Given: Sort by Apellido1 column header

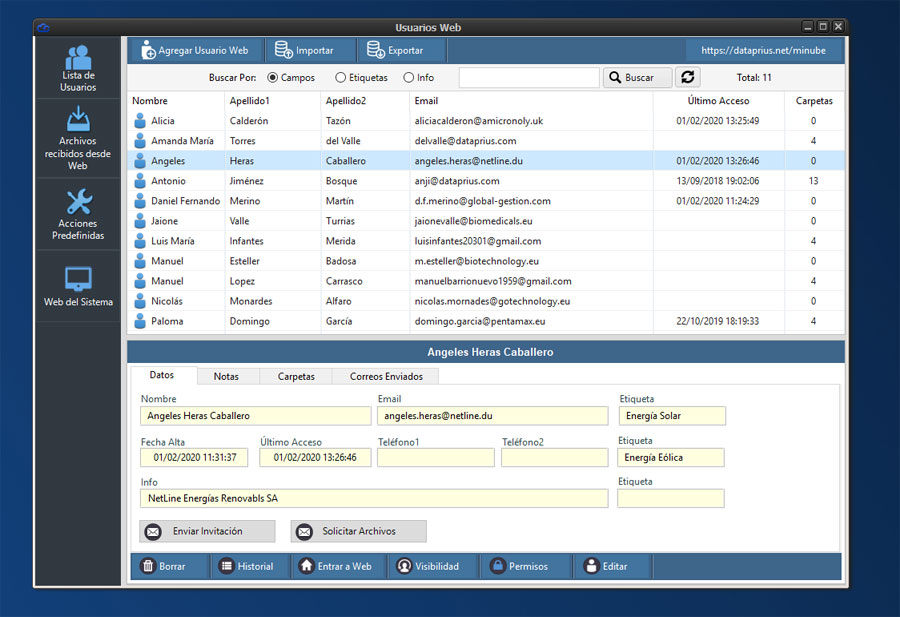Looking at the screenshot, I should click(249, 100).
